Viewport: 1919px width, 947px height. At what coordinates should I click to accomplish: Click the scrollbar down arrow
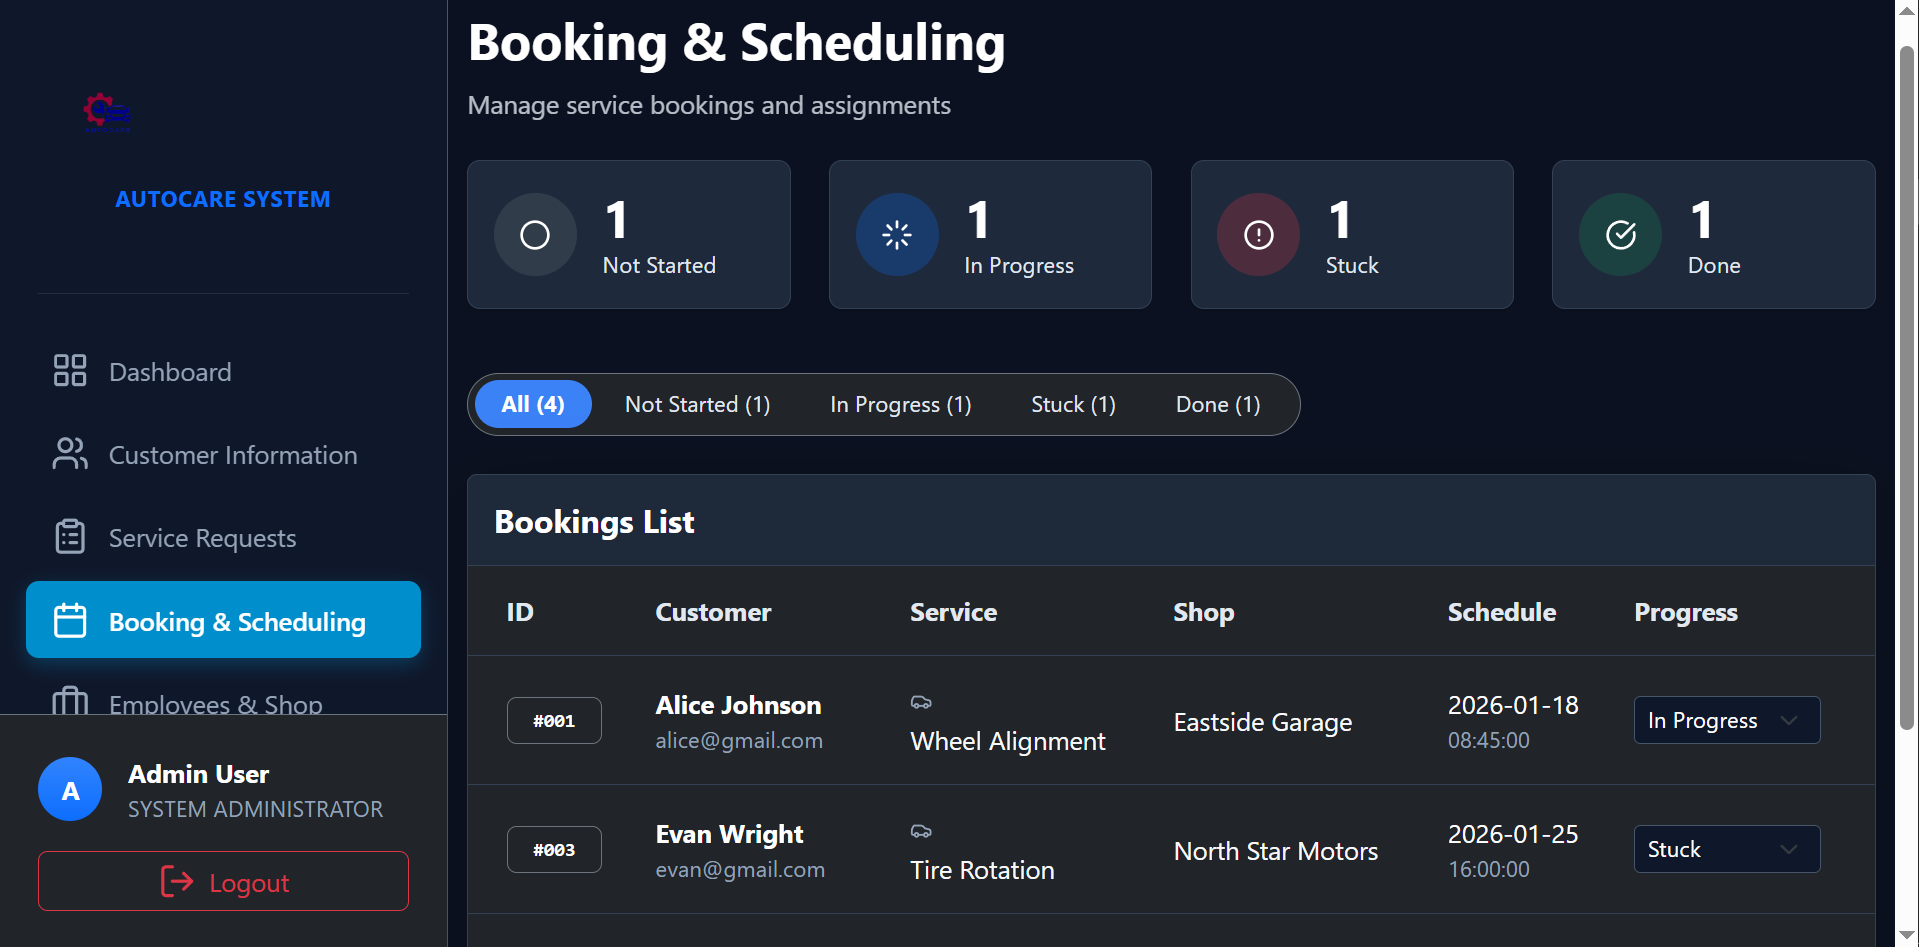1908,935
